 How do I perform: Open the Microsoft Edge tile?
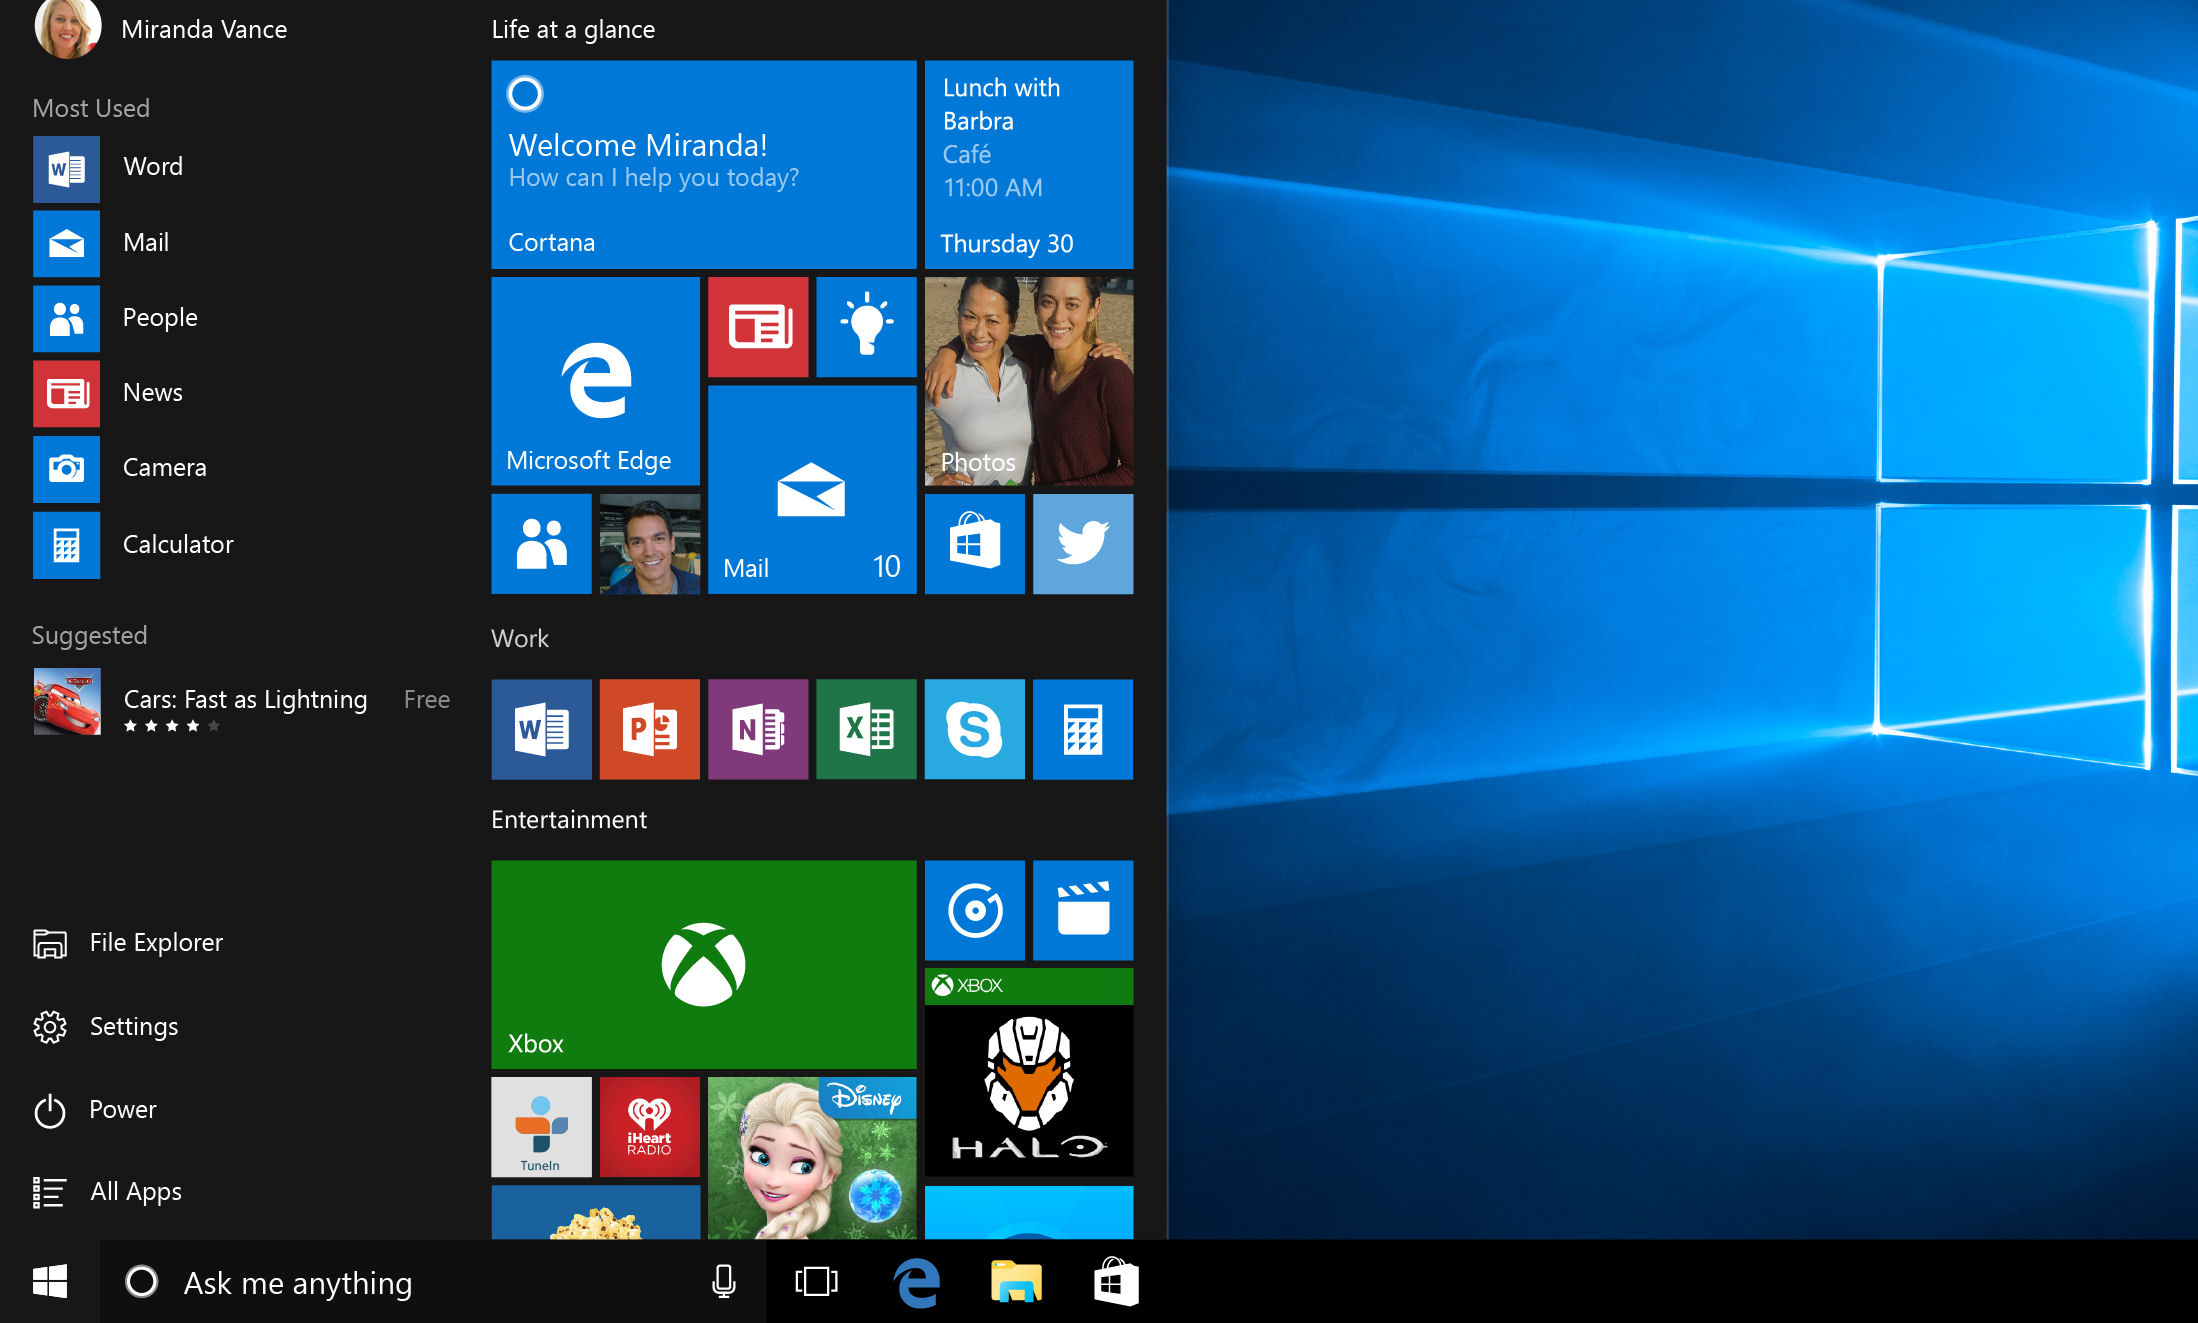click(595, 380)
